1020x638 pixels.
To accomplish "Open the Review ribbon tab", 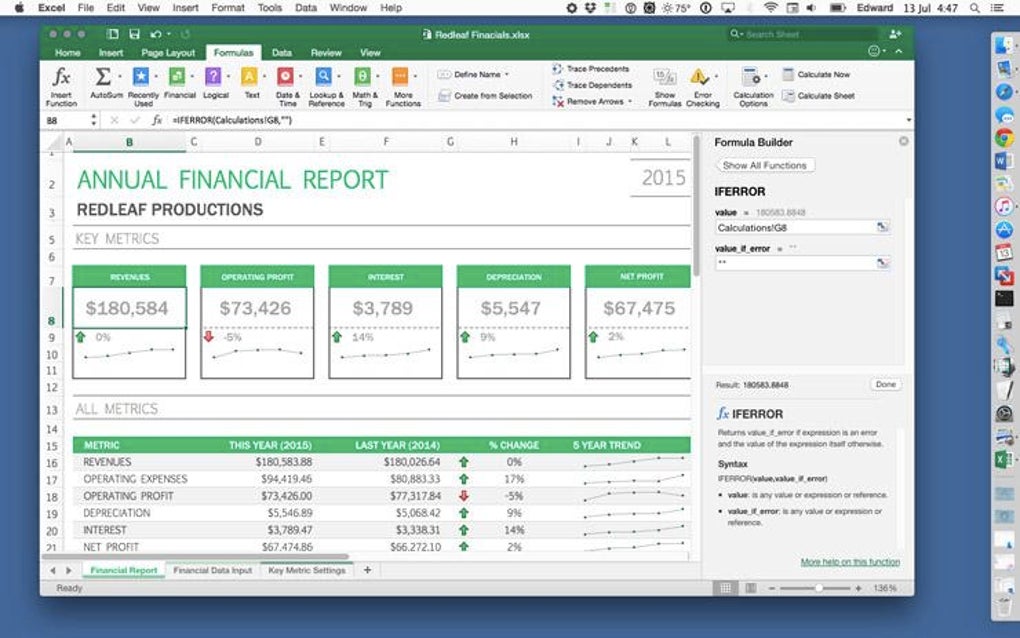I will coord(326,53).
